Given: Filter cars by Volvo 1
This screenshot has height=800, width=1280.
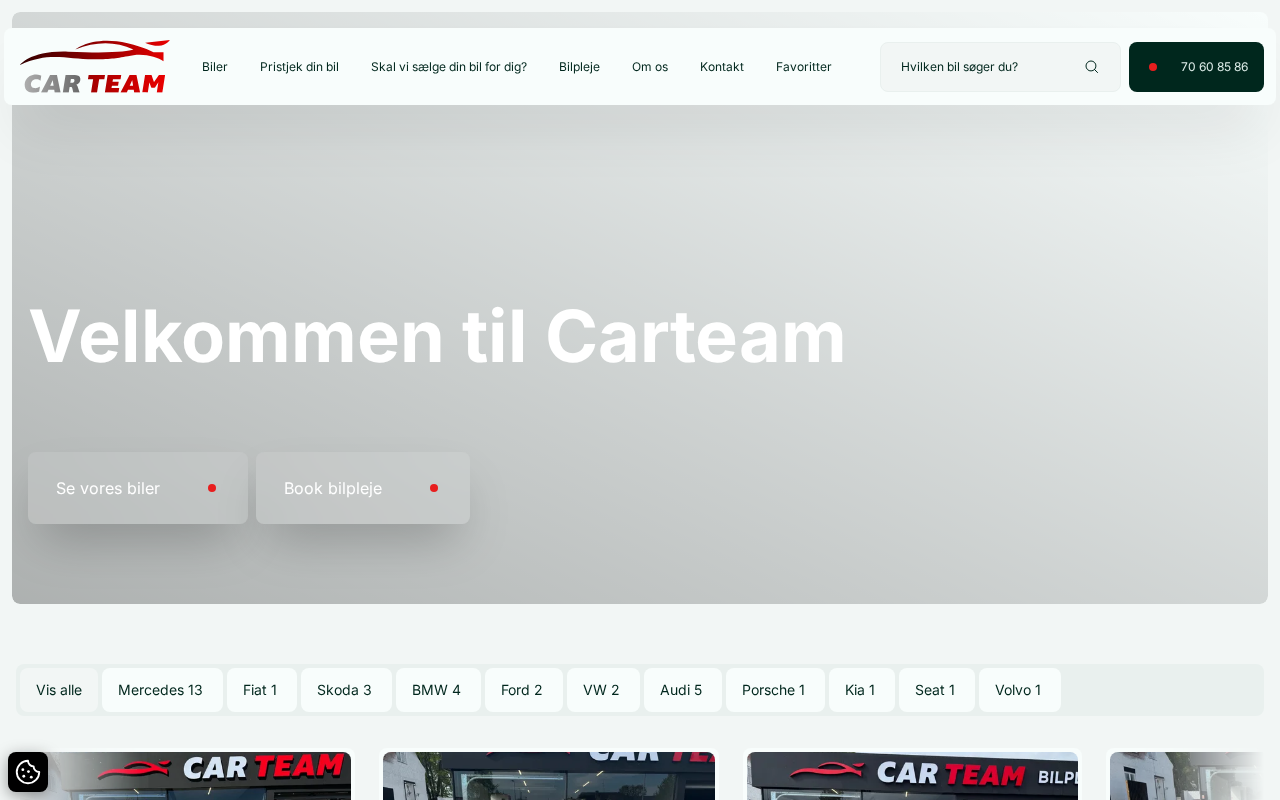Looking at the screenshot, I should pyautogui.click(x=1020, y=690).
